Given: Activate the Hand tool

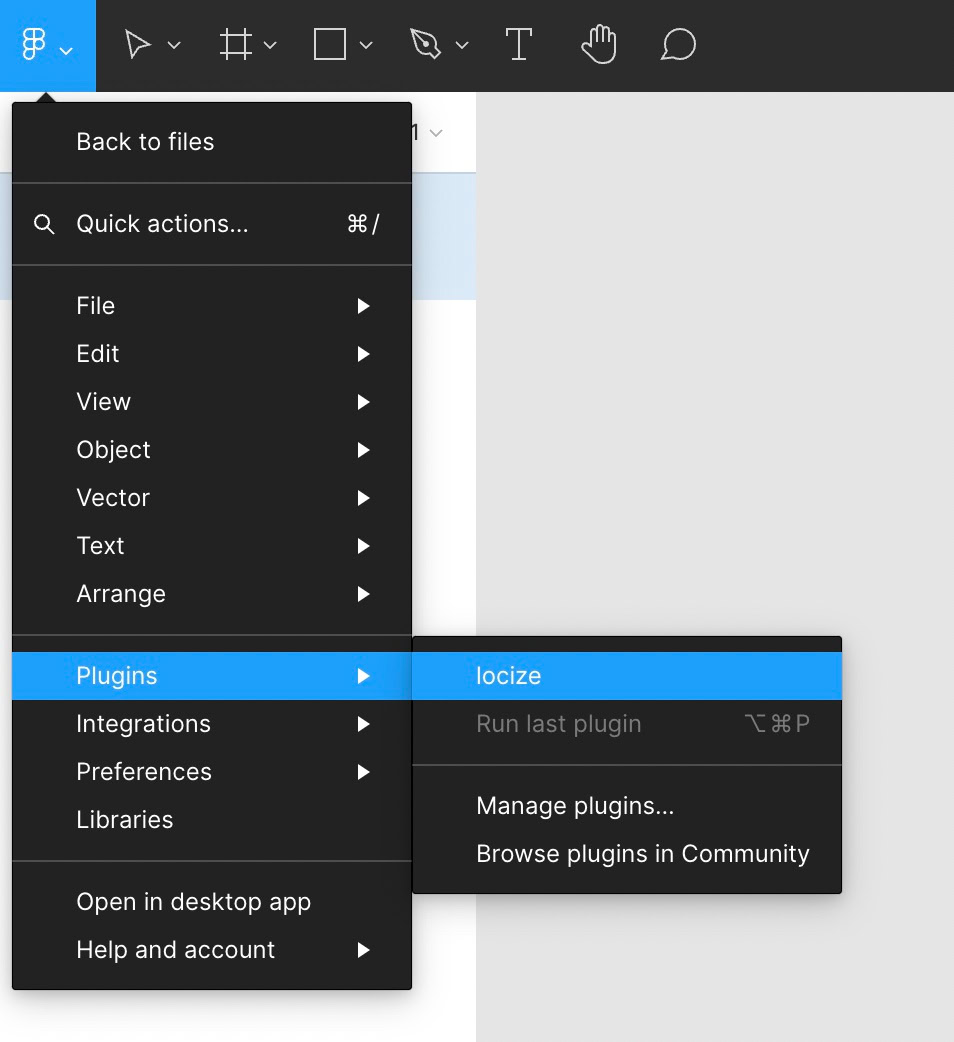Looking at the screenshot, I should tap(599, 45).
